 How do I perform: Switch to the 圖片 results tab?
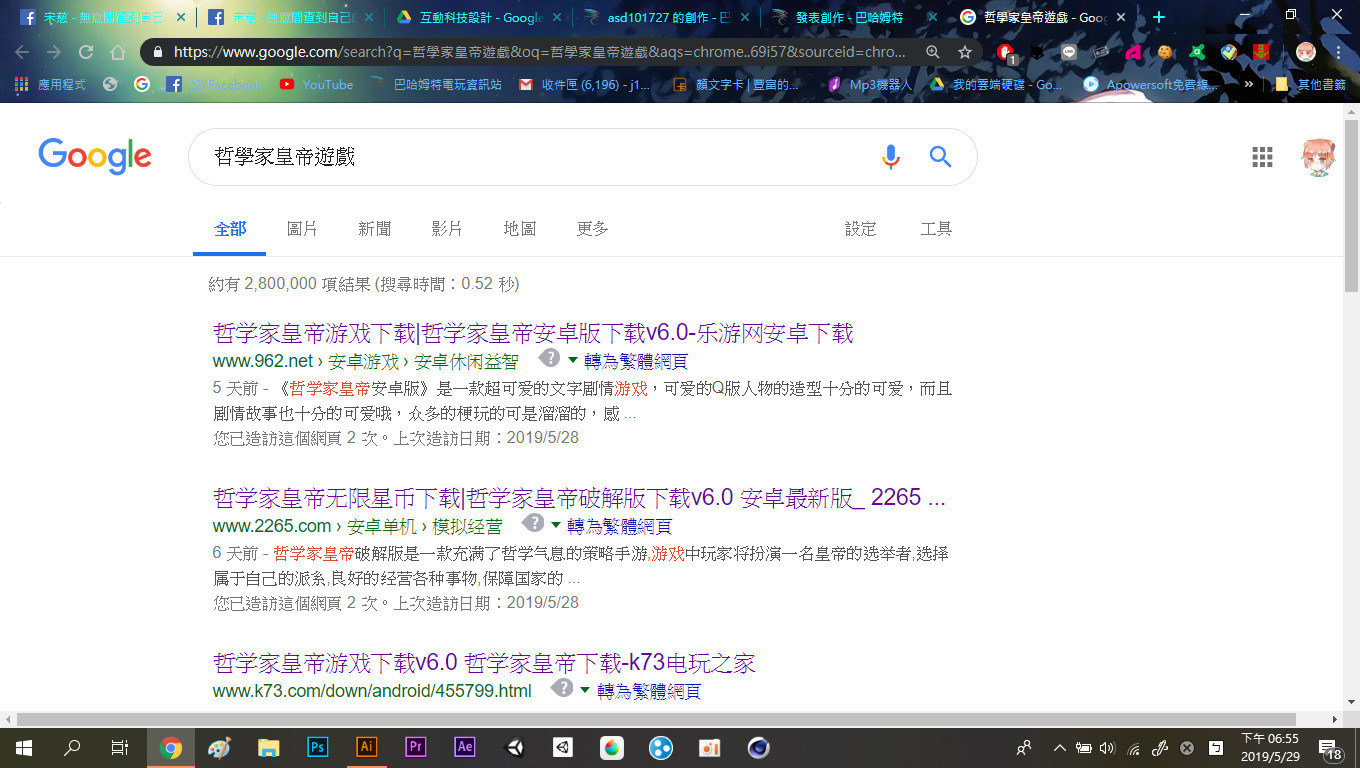click(x=302, y=228)
